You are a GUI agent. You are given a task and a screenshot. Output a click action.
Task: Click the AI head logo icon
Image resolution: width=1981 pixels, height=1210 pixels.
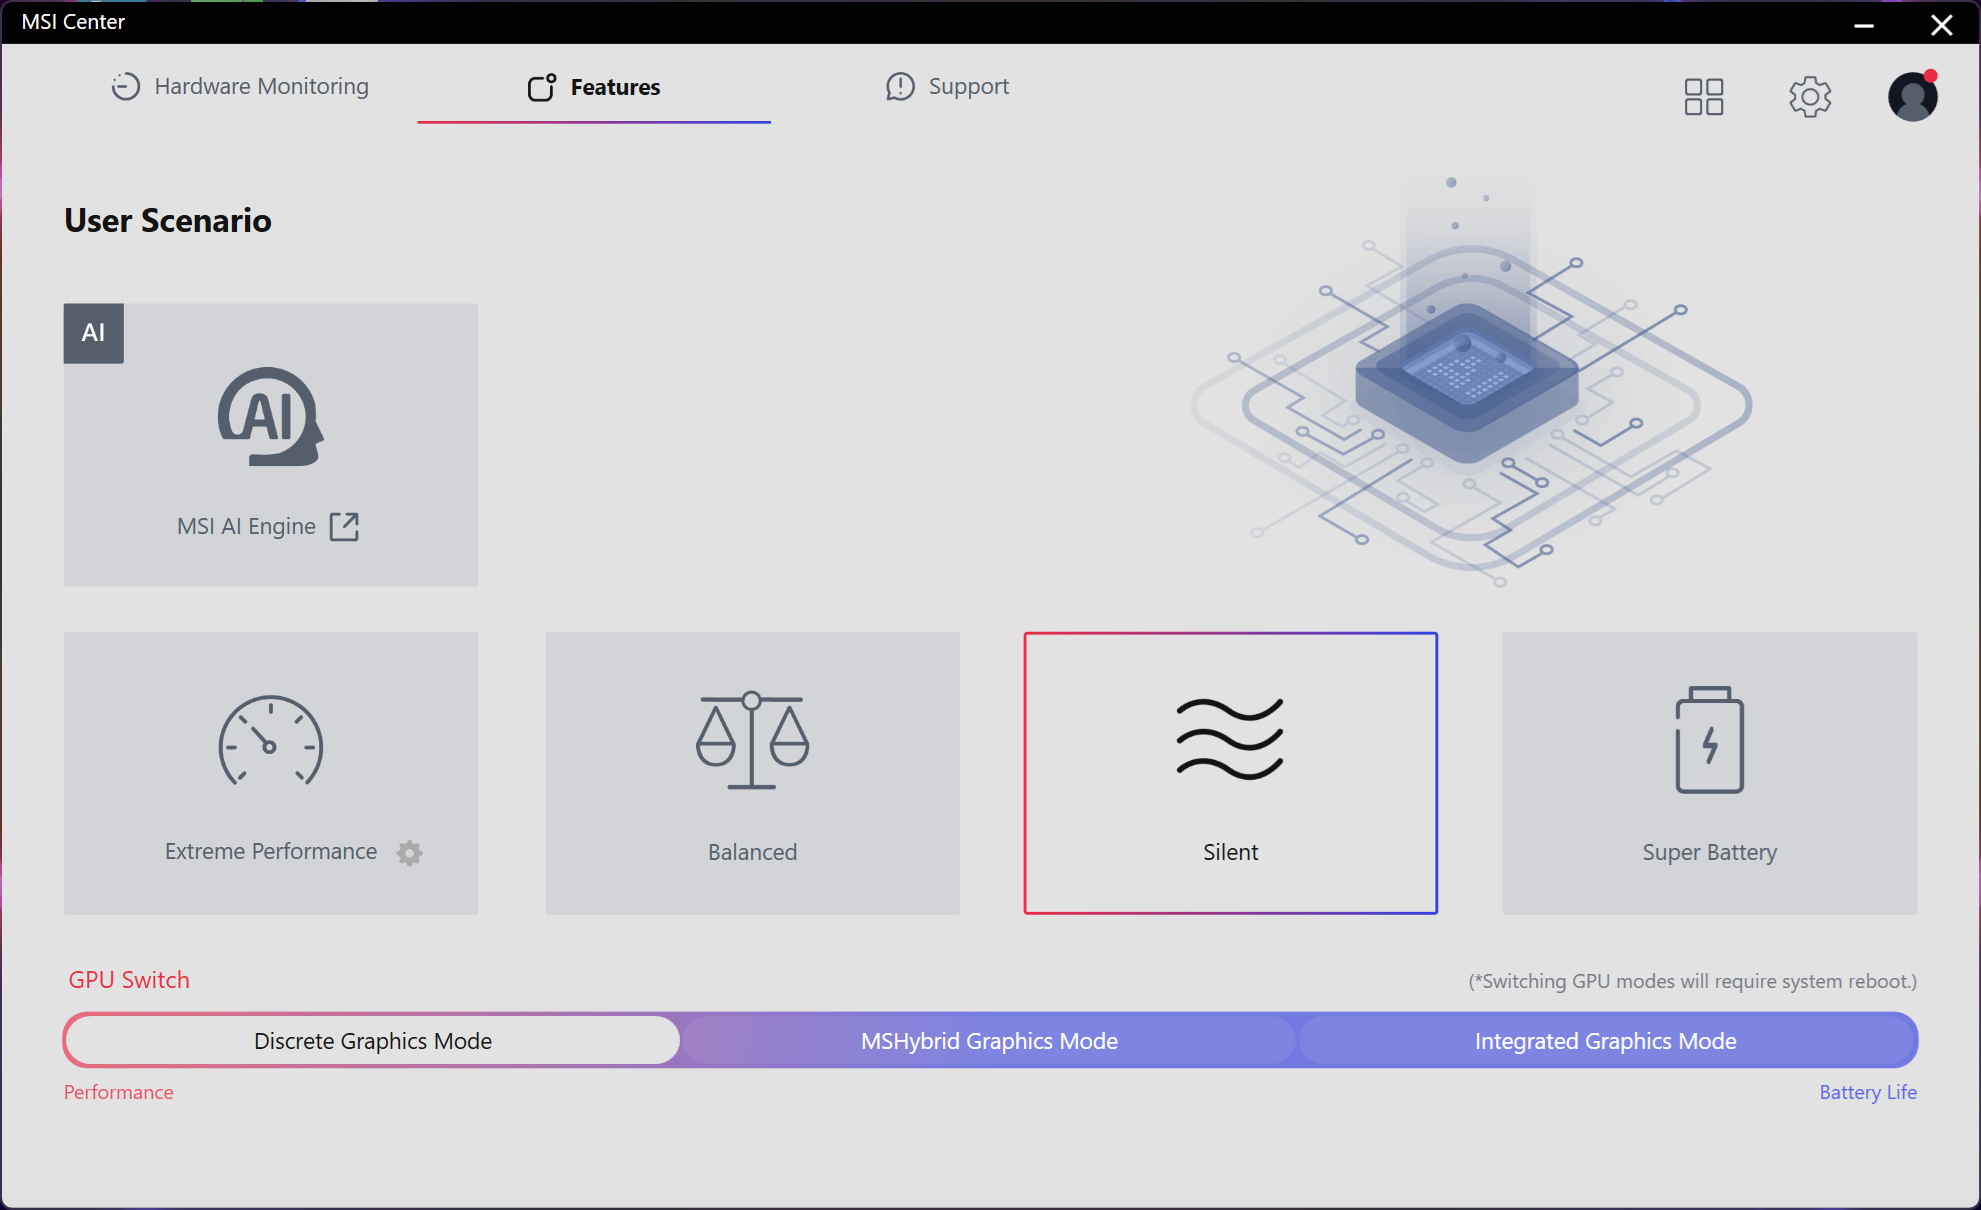(271, 417)
